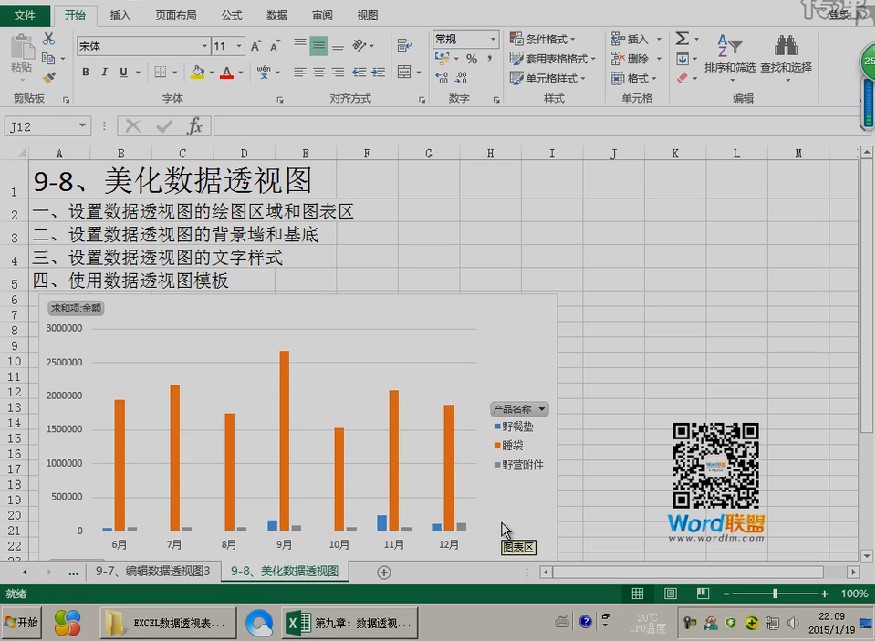
Task: Switch to the 页面布局 ribbon tab
Action: pyautogui.click(x=176, y=15)
